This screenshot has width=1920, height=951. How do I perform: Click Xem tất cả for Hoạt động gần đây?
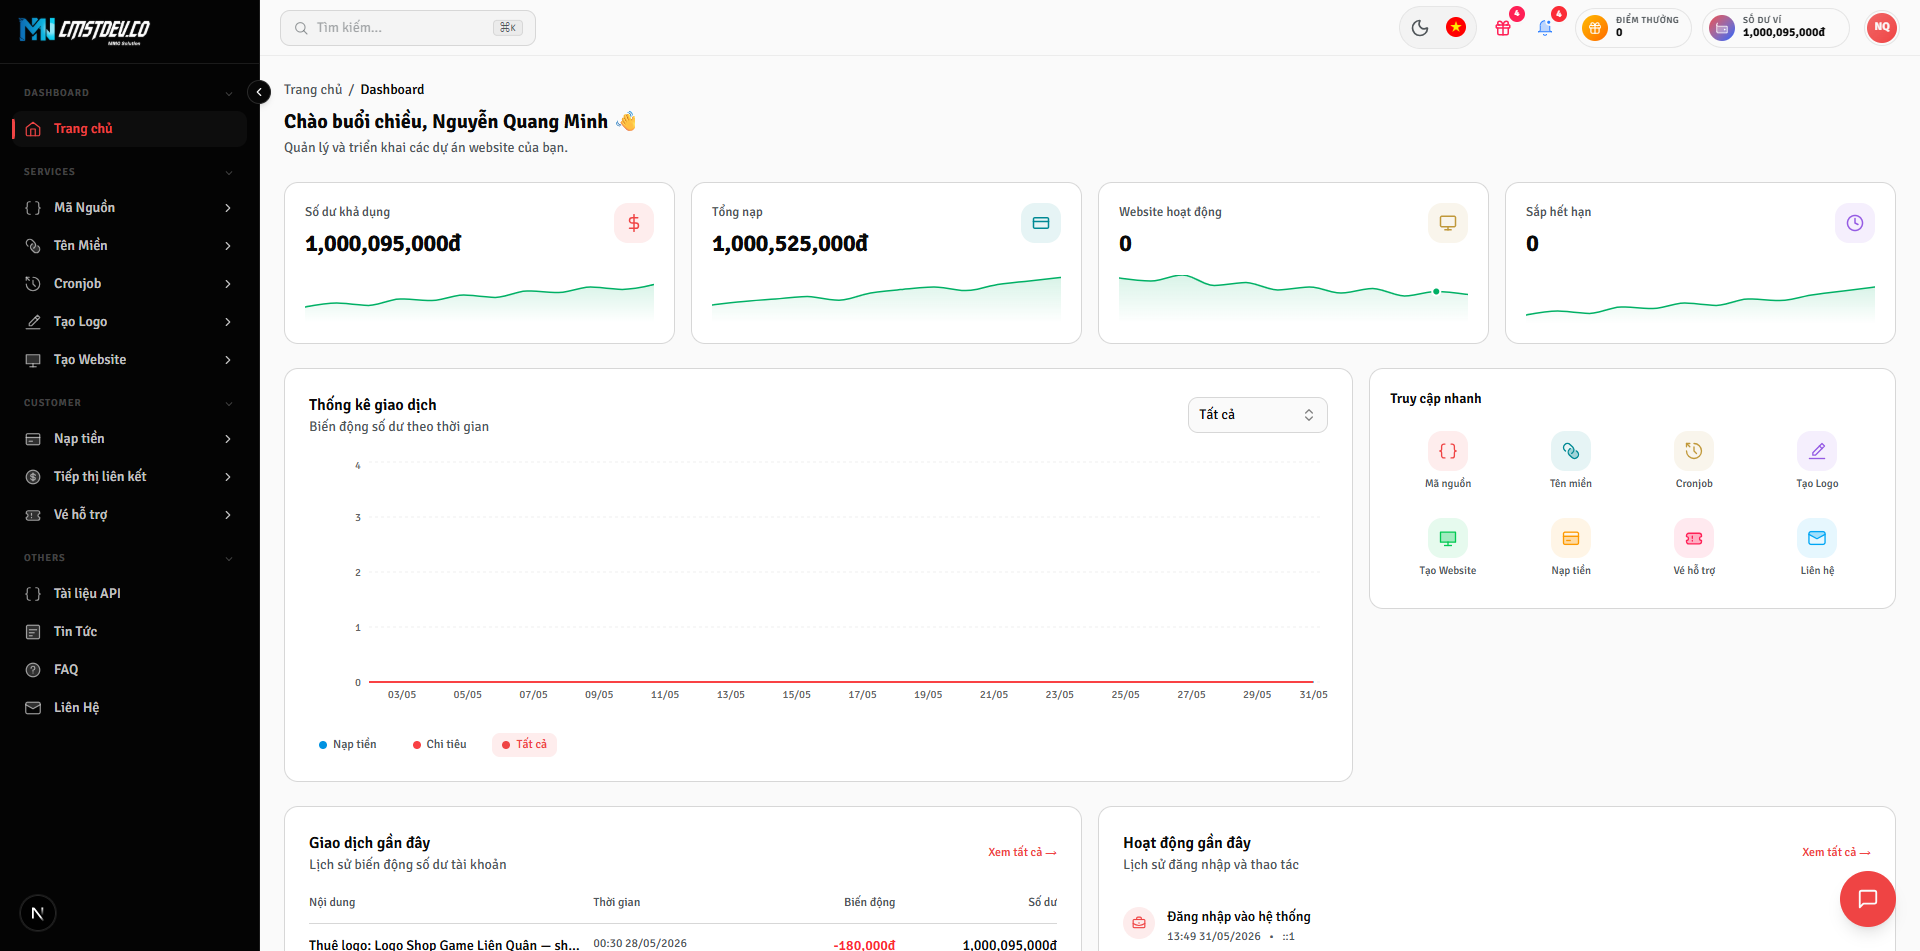[x=1836, y=852]
